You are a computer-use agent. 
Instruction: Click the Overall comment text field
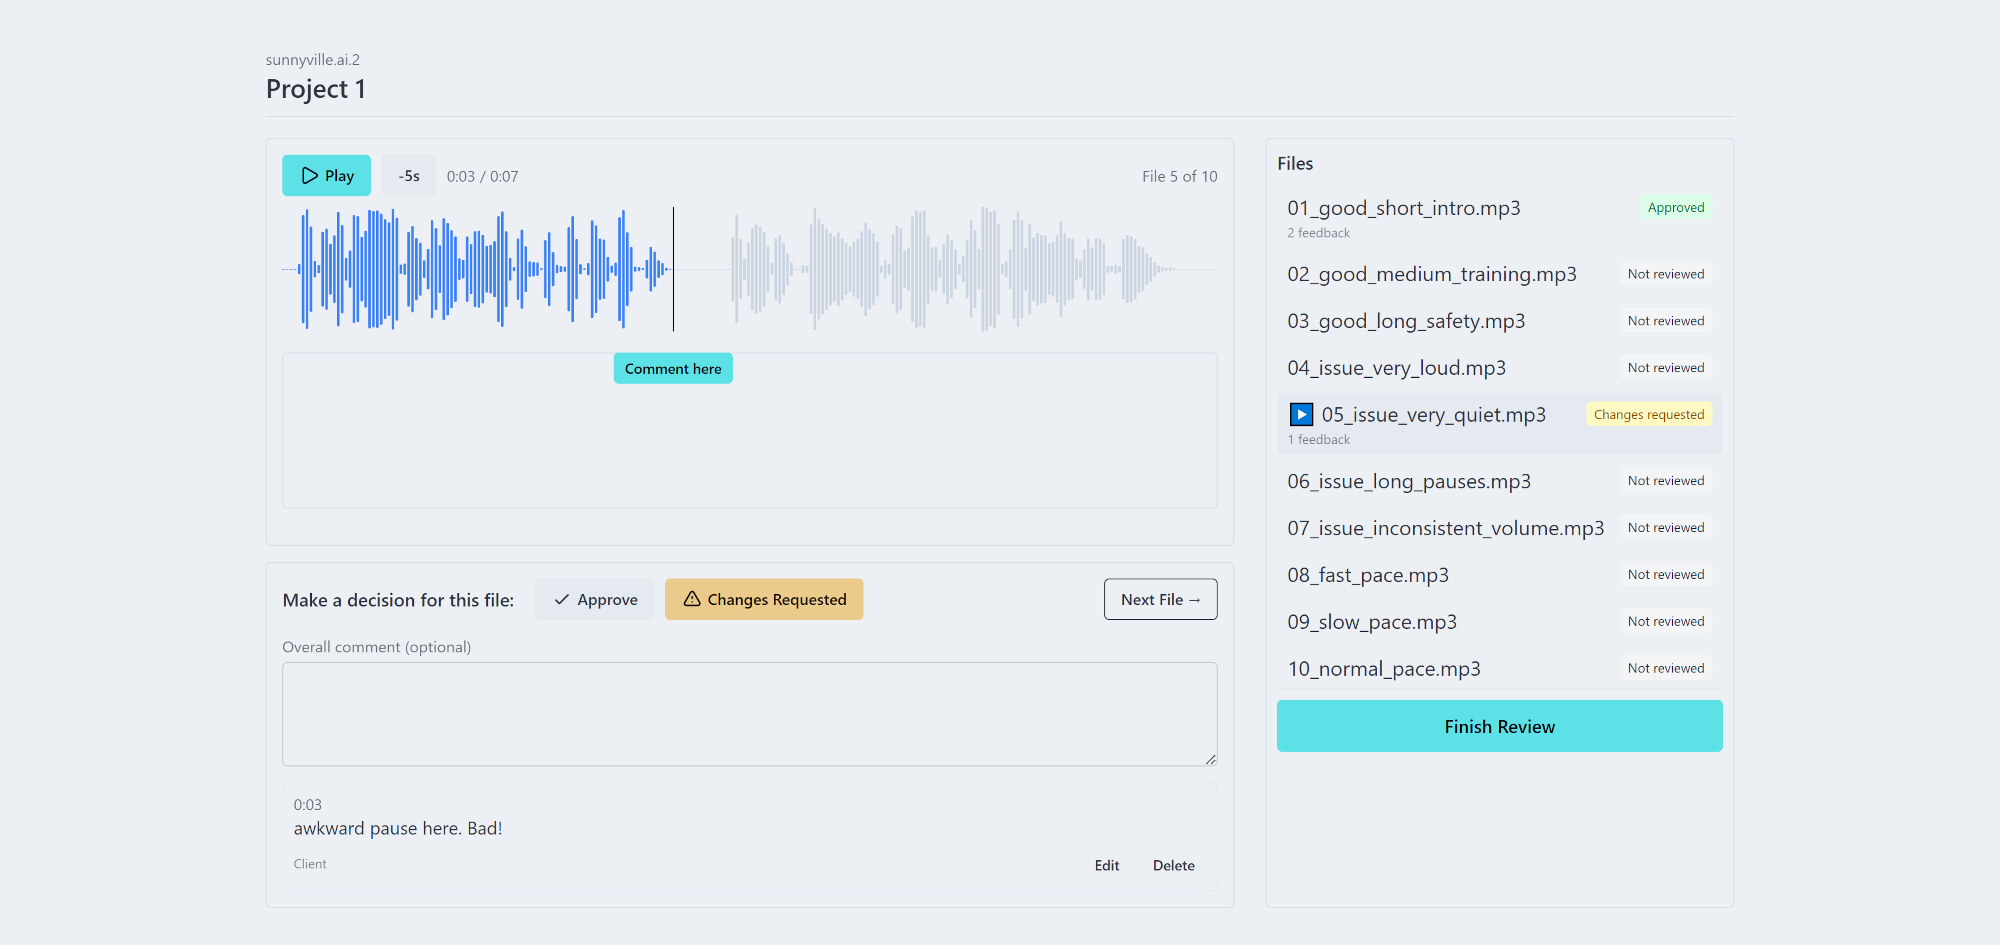tap(749, 714)
